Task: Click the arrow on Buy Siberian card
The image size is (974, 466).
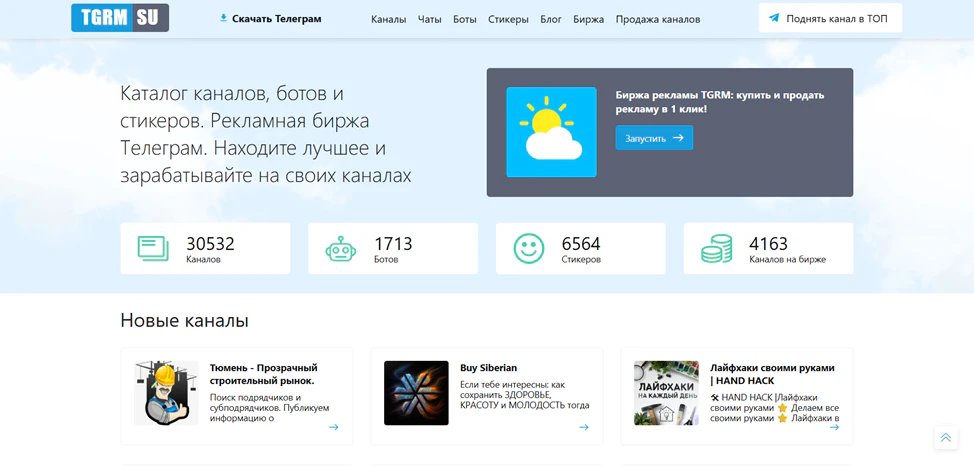Action: (583, 427)
